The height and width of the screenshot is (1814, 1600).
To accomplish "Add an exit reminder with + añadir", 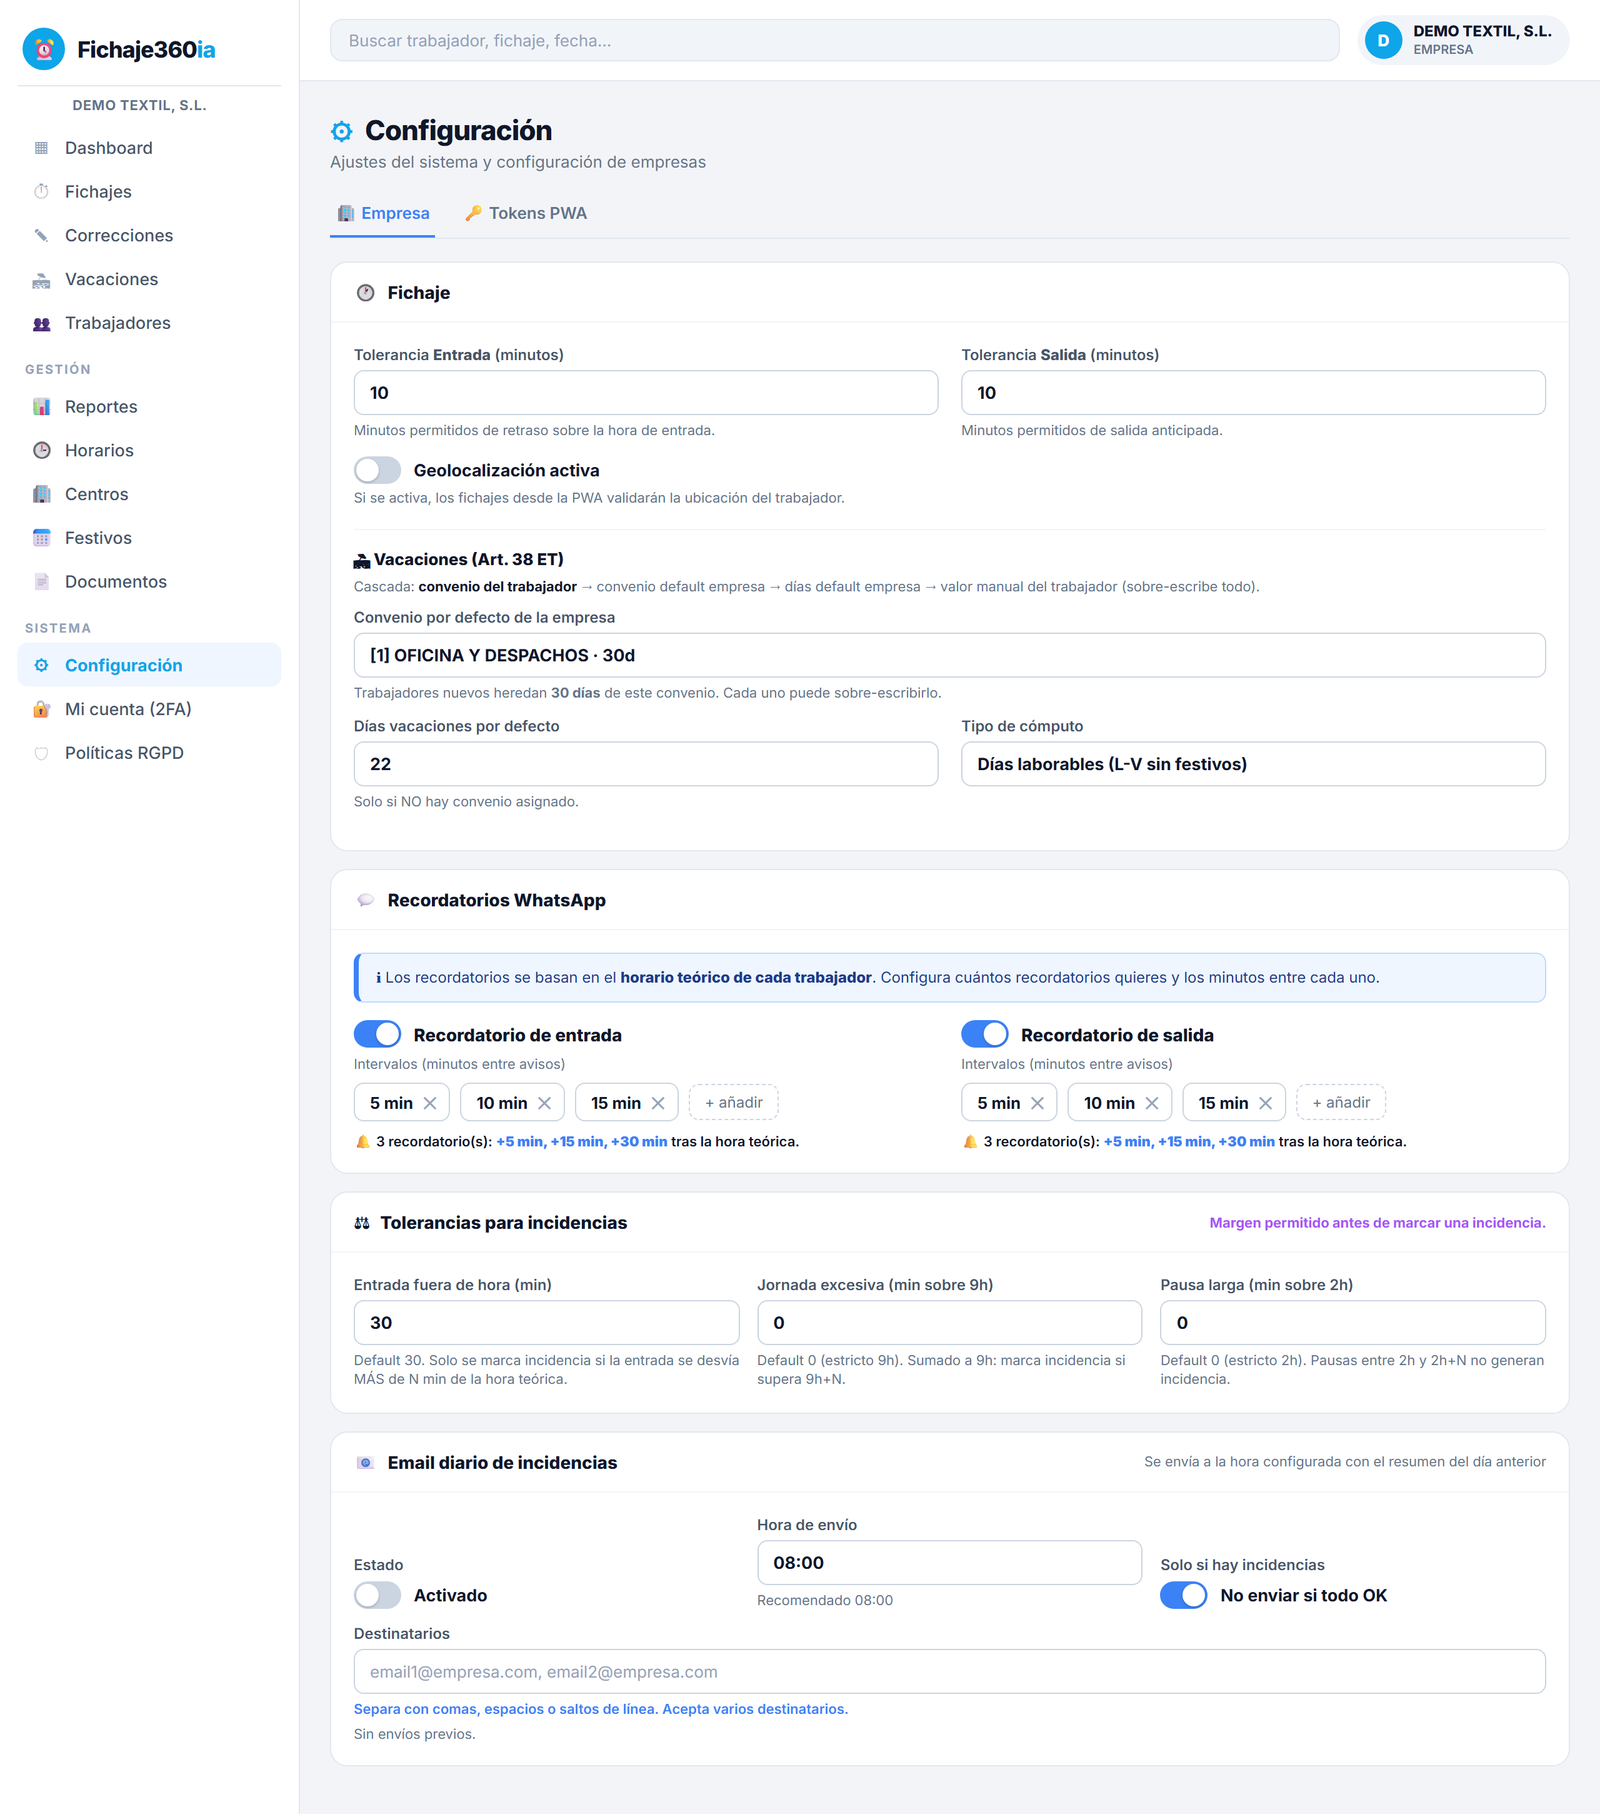I will point(1341,1102).
